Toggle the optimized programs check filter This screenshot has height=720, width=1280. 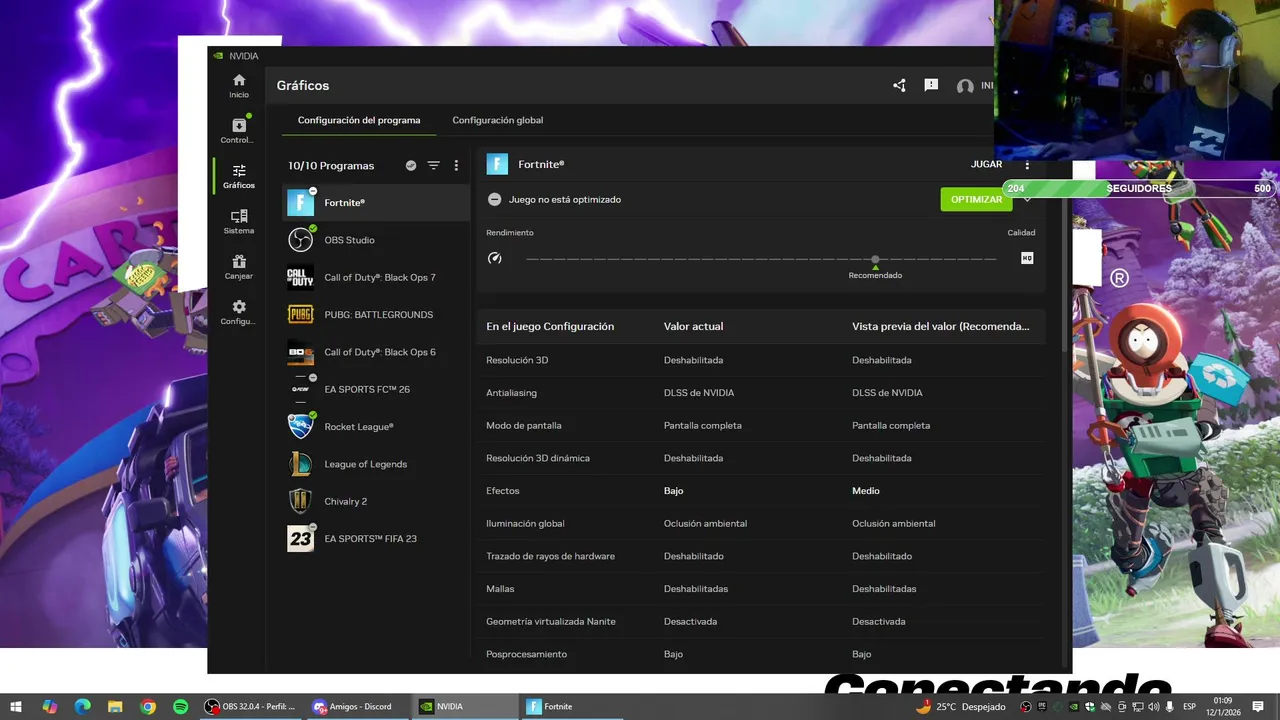411,165
